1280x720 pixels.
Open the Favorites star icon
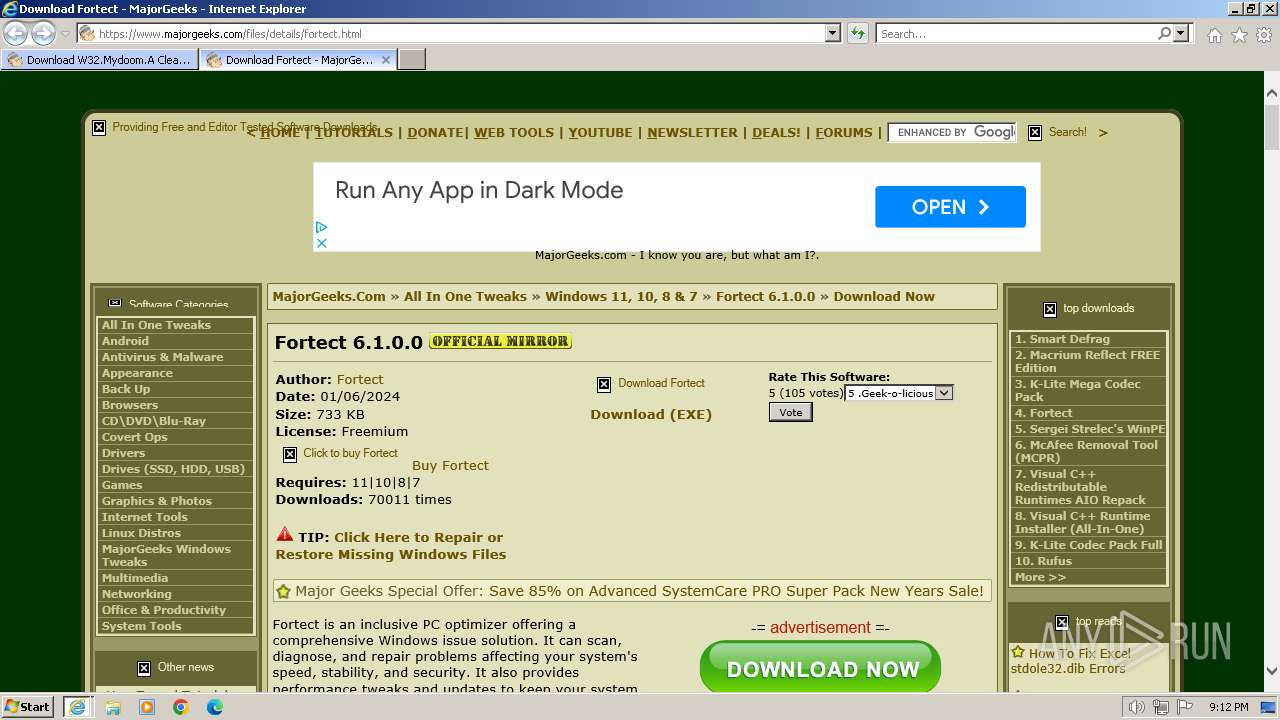click(1239, 35)
